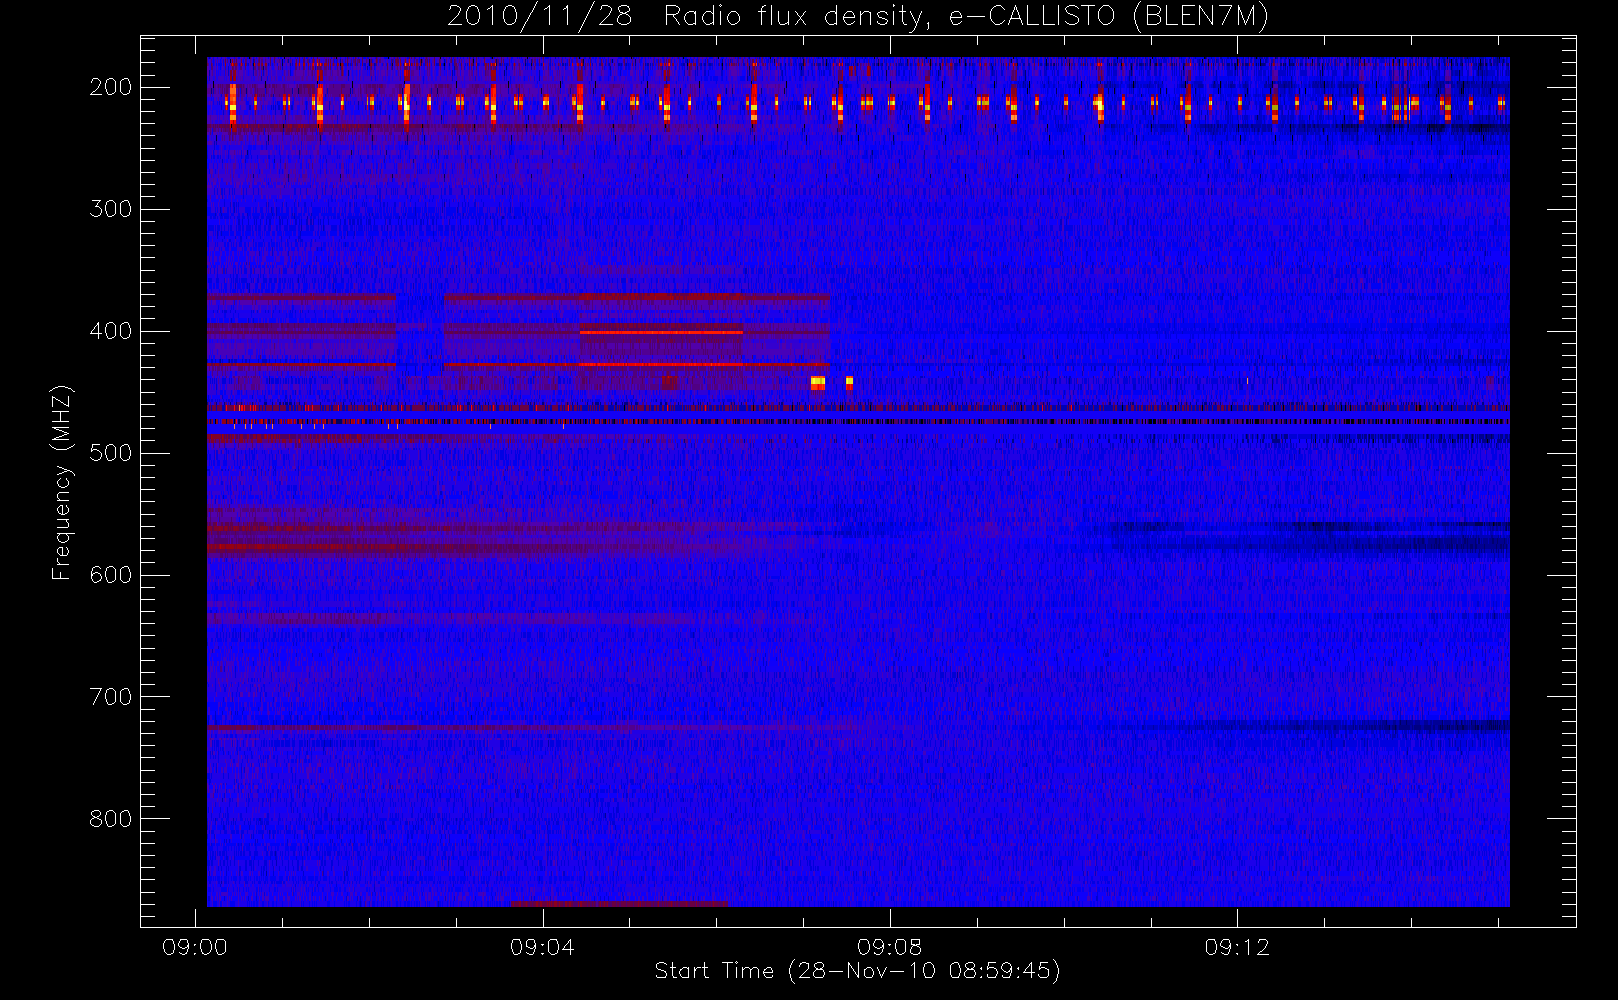Click the 'Frequency (MHz)' y-axis label
Viewport: 1618px width, 1000px height.
coord(62,482)
